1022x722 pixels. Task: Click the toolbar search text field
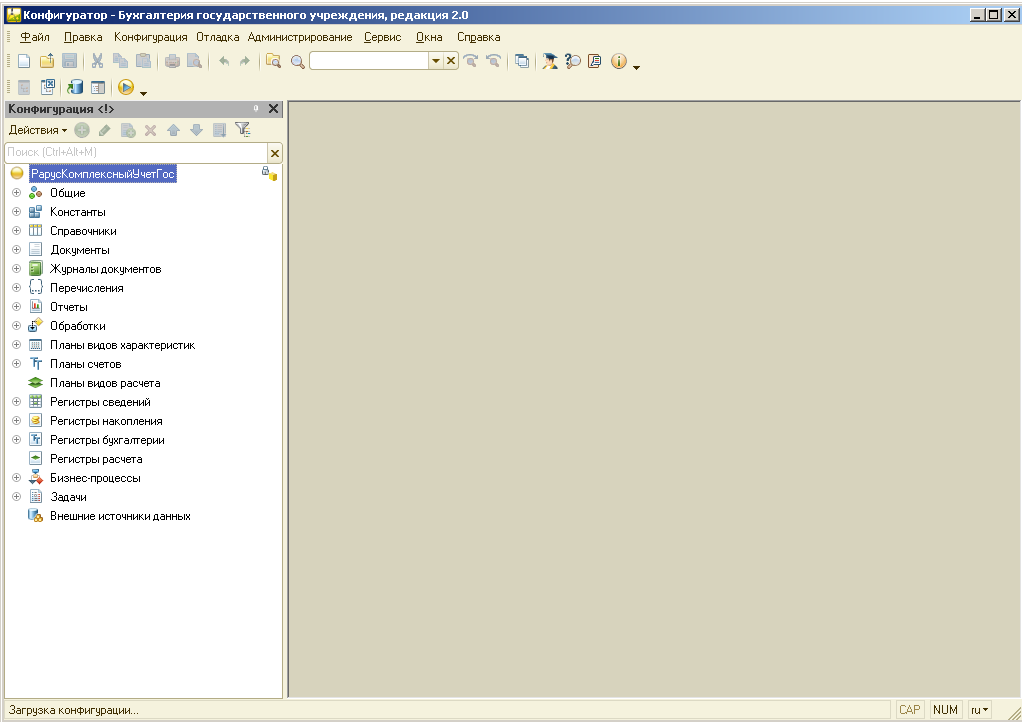point(369,61)
